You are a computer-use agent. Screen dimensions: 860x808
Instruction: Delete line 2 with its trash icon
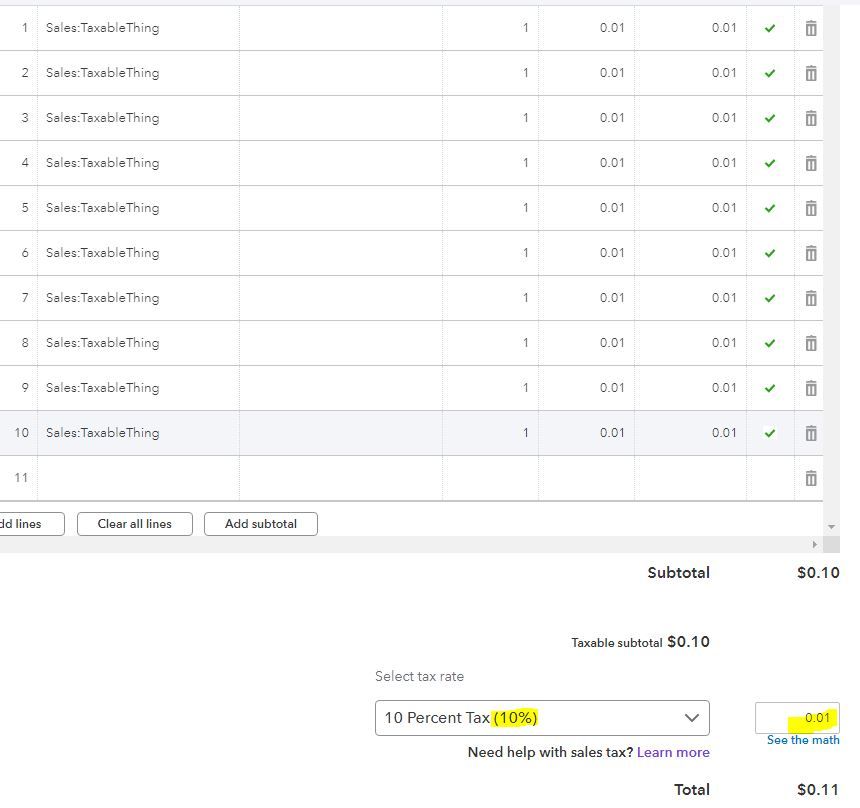coord(811,73)
